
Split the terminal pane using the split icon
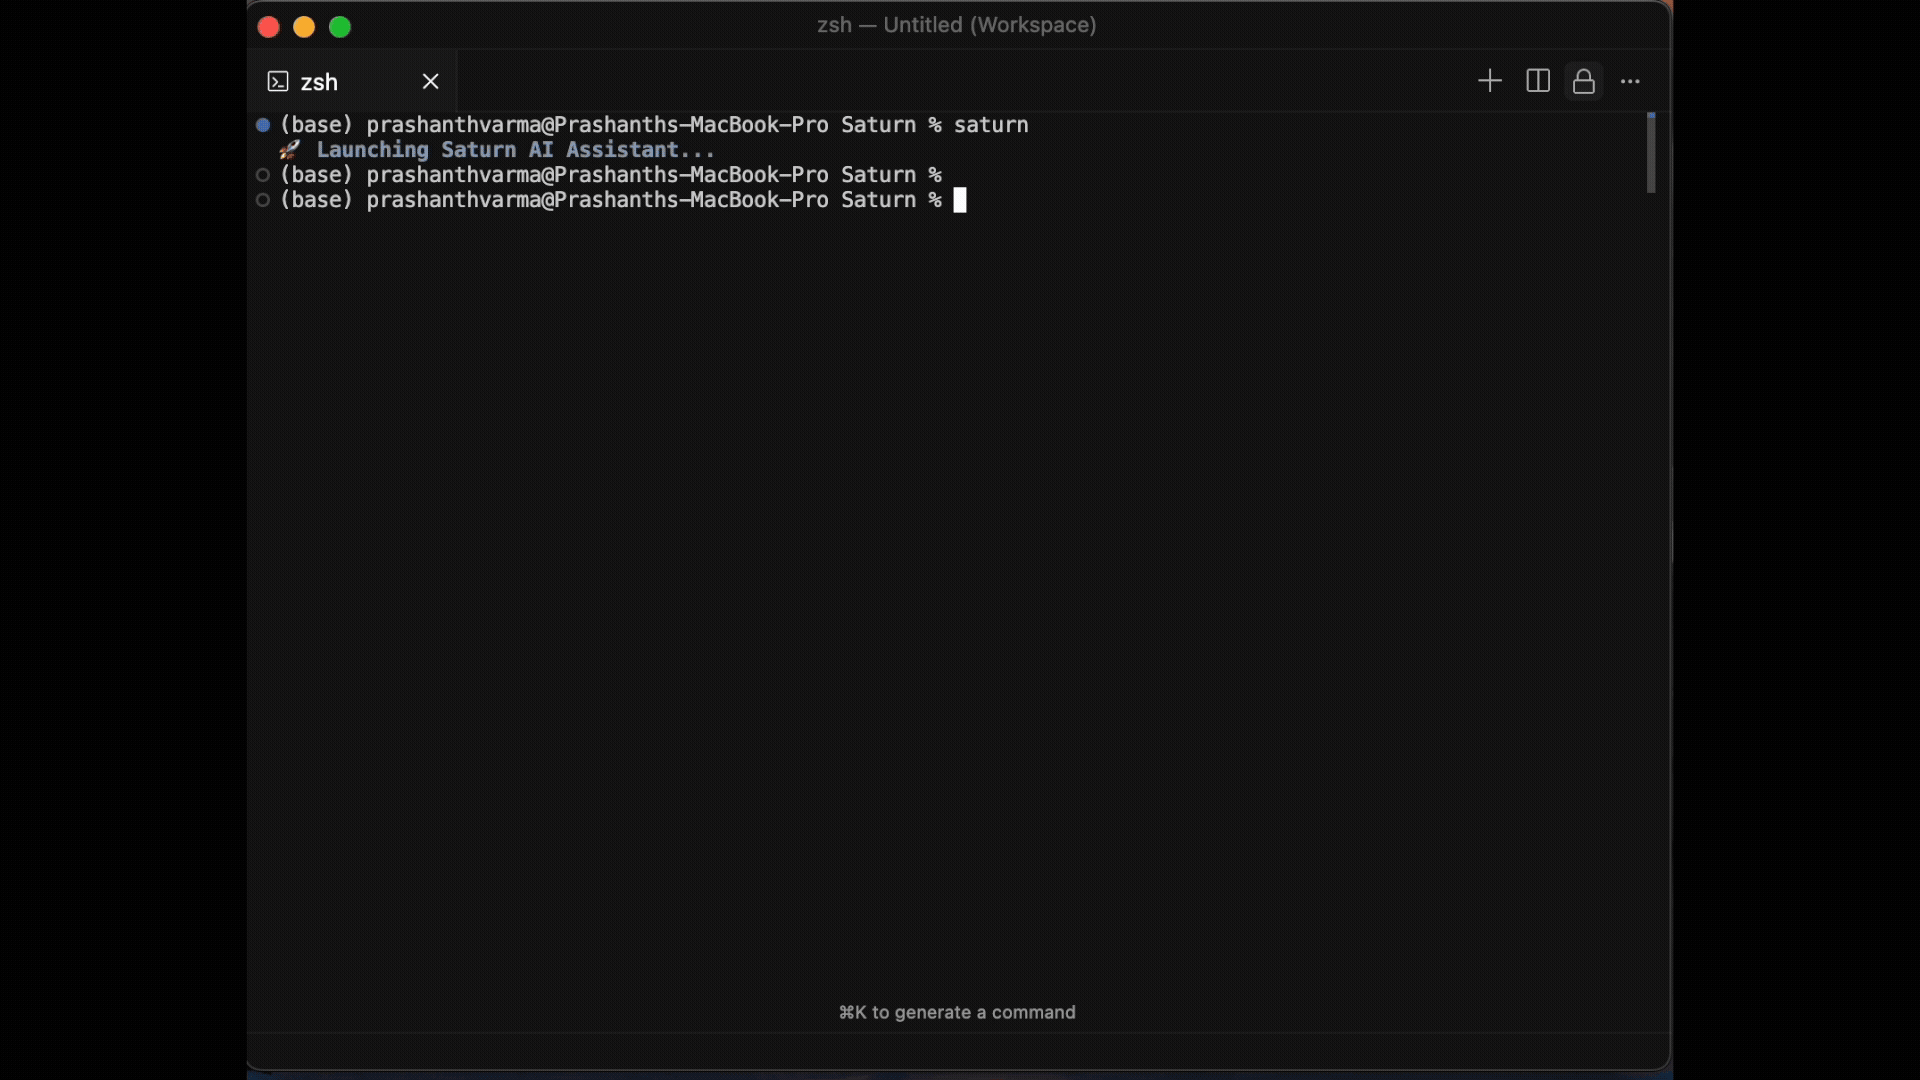pos(1537,81)
